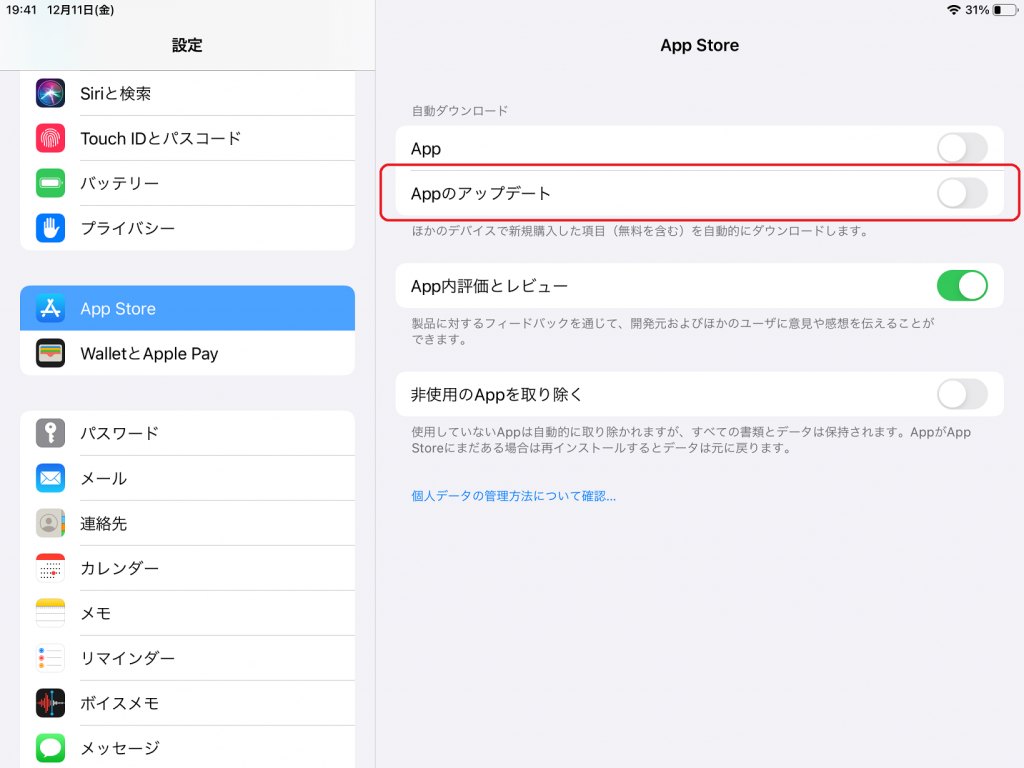Tap the 設定 sidebar title
This screenshot has width=1024, height=768.
187,45
